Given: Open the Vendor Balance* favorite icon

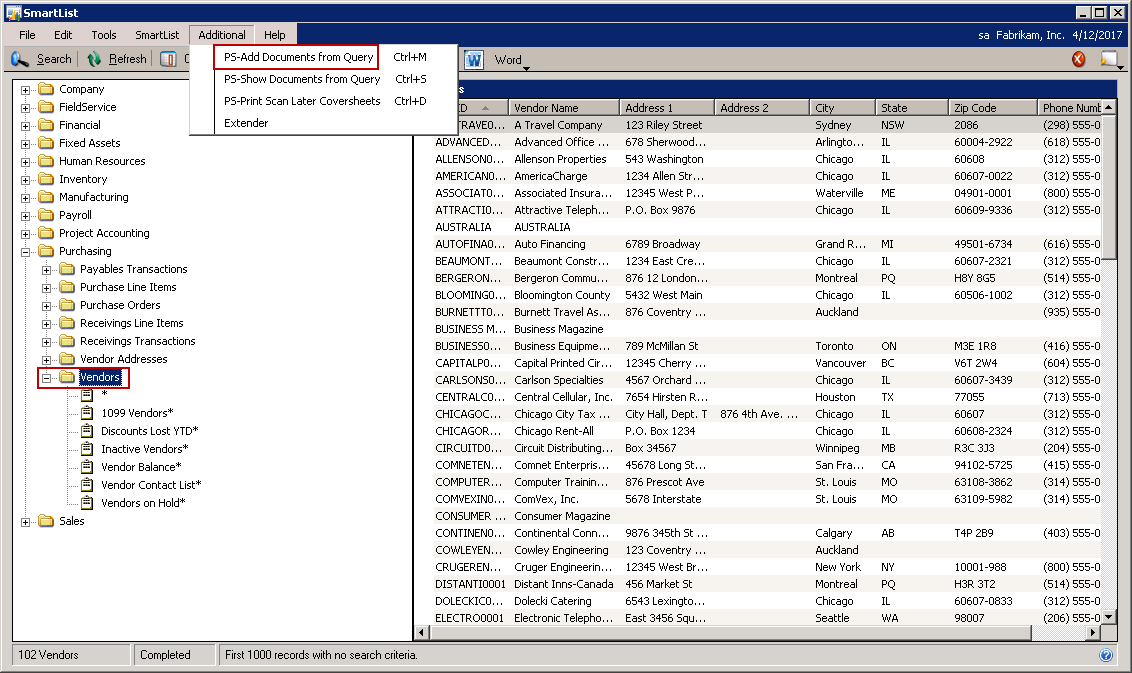Looking at the screenshot, I should (87, 467).
